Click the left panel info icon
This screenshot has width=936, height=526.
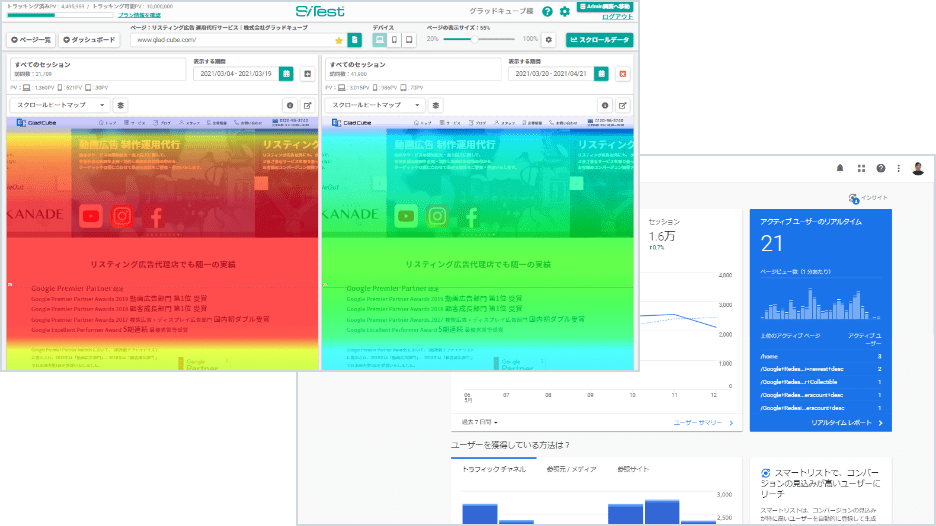[290, 104]
